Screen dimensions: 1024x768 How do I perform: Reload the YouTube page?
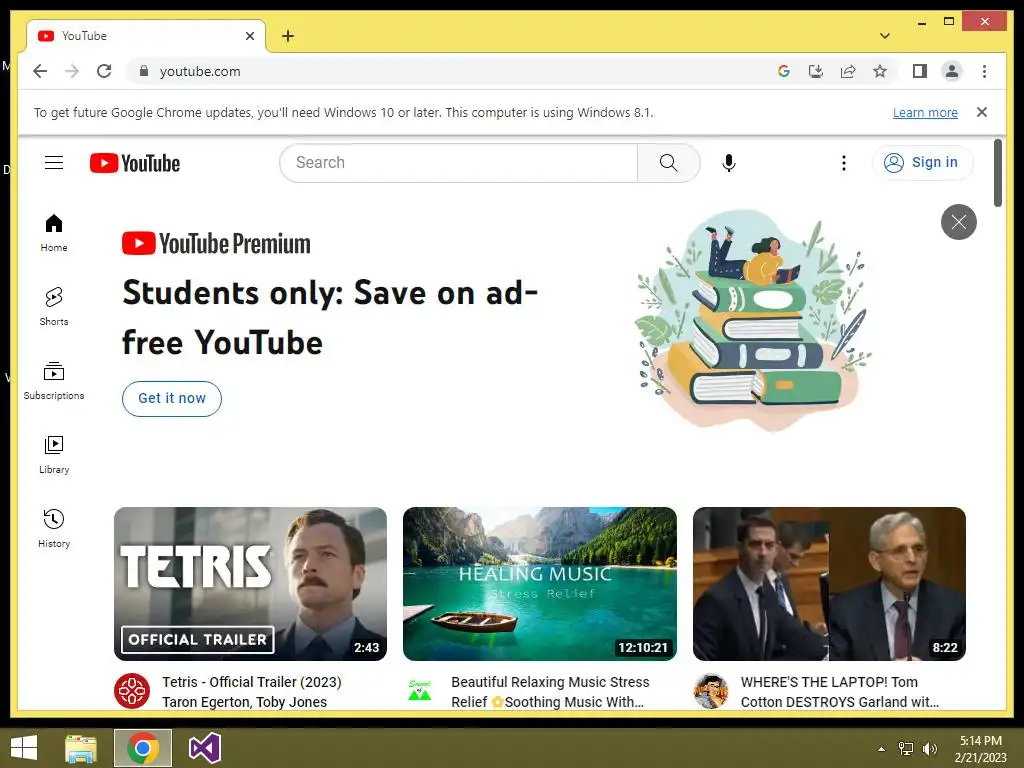[x=104, y=71]
